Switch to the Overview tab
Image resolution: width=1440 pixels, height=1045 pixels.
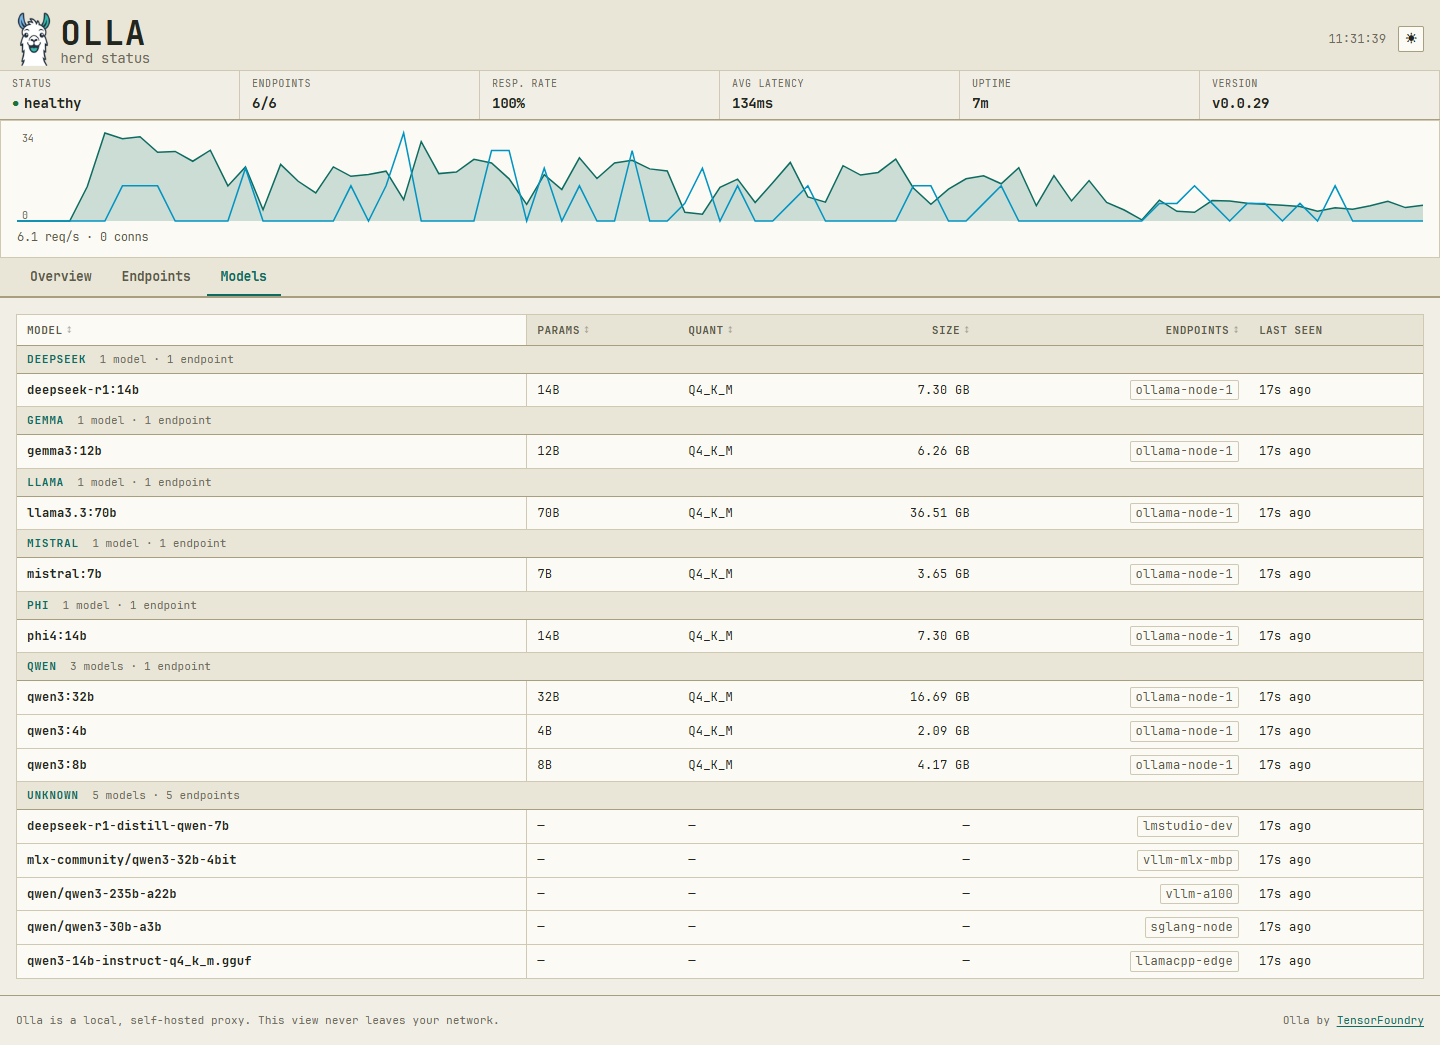click(61, 277)
